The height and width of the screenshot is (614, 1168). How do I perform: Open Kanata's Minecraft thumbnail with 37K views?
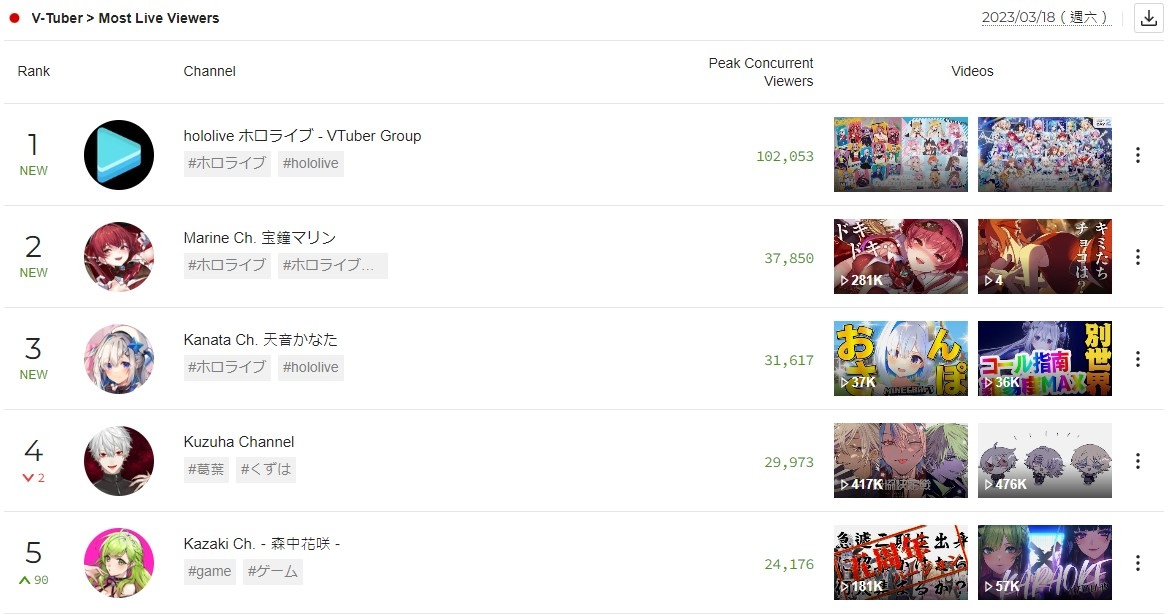pyautogui.click(x=901, y=358)
